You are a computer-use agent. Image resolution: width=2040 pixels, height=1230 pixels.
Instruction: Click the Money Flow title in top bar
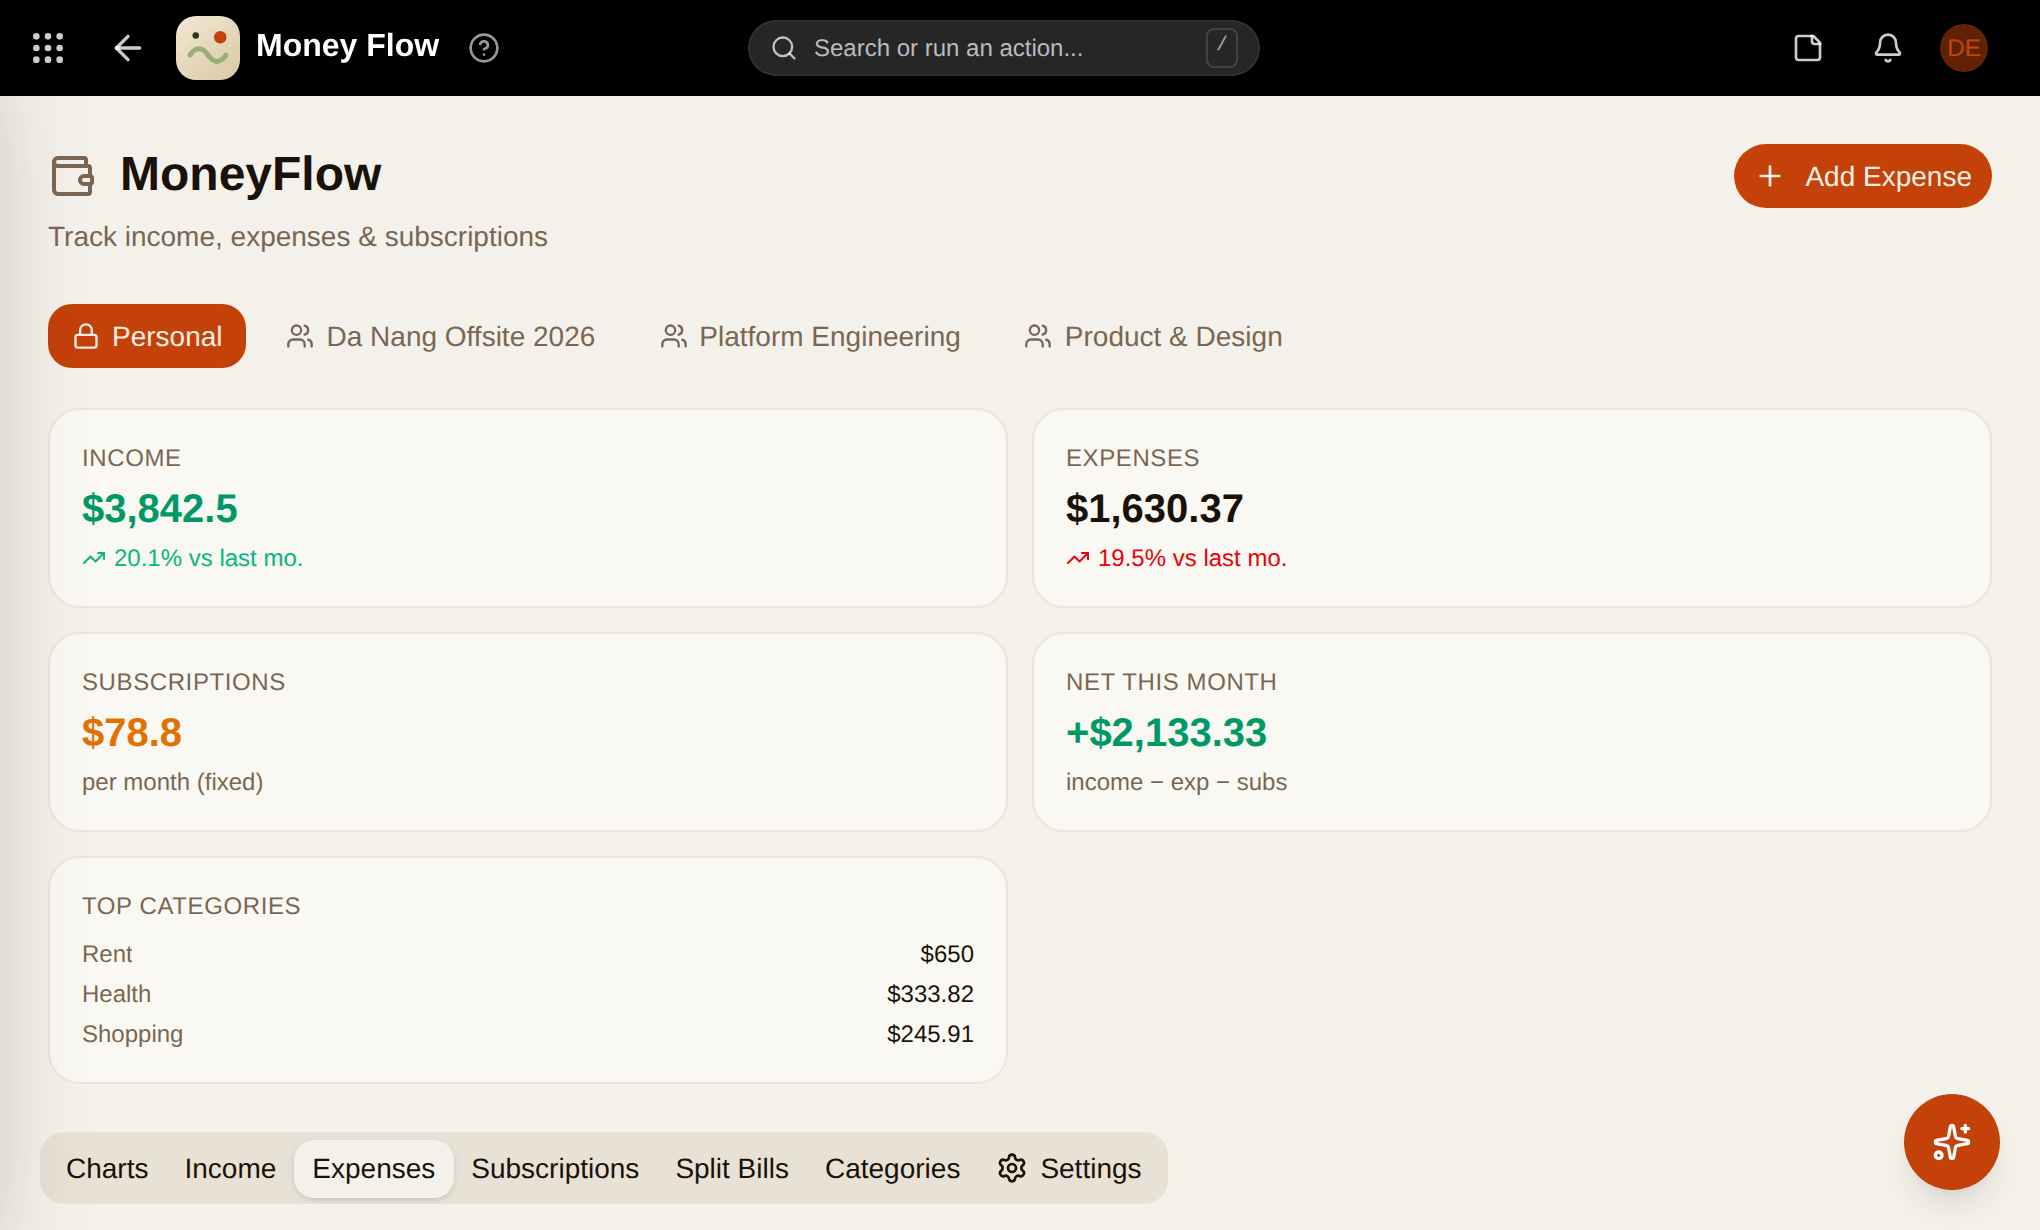point(347,46)
